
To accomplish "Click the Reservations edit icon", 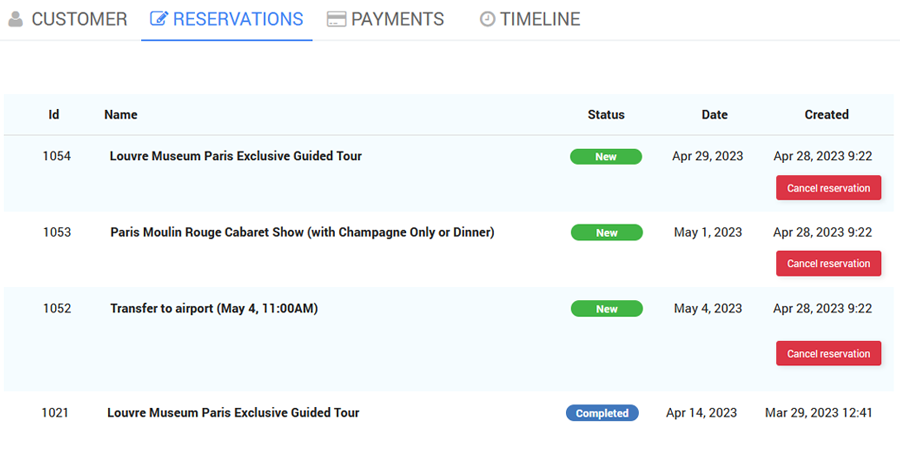I will tap(158, 19).
